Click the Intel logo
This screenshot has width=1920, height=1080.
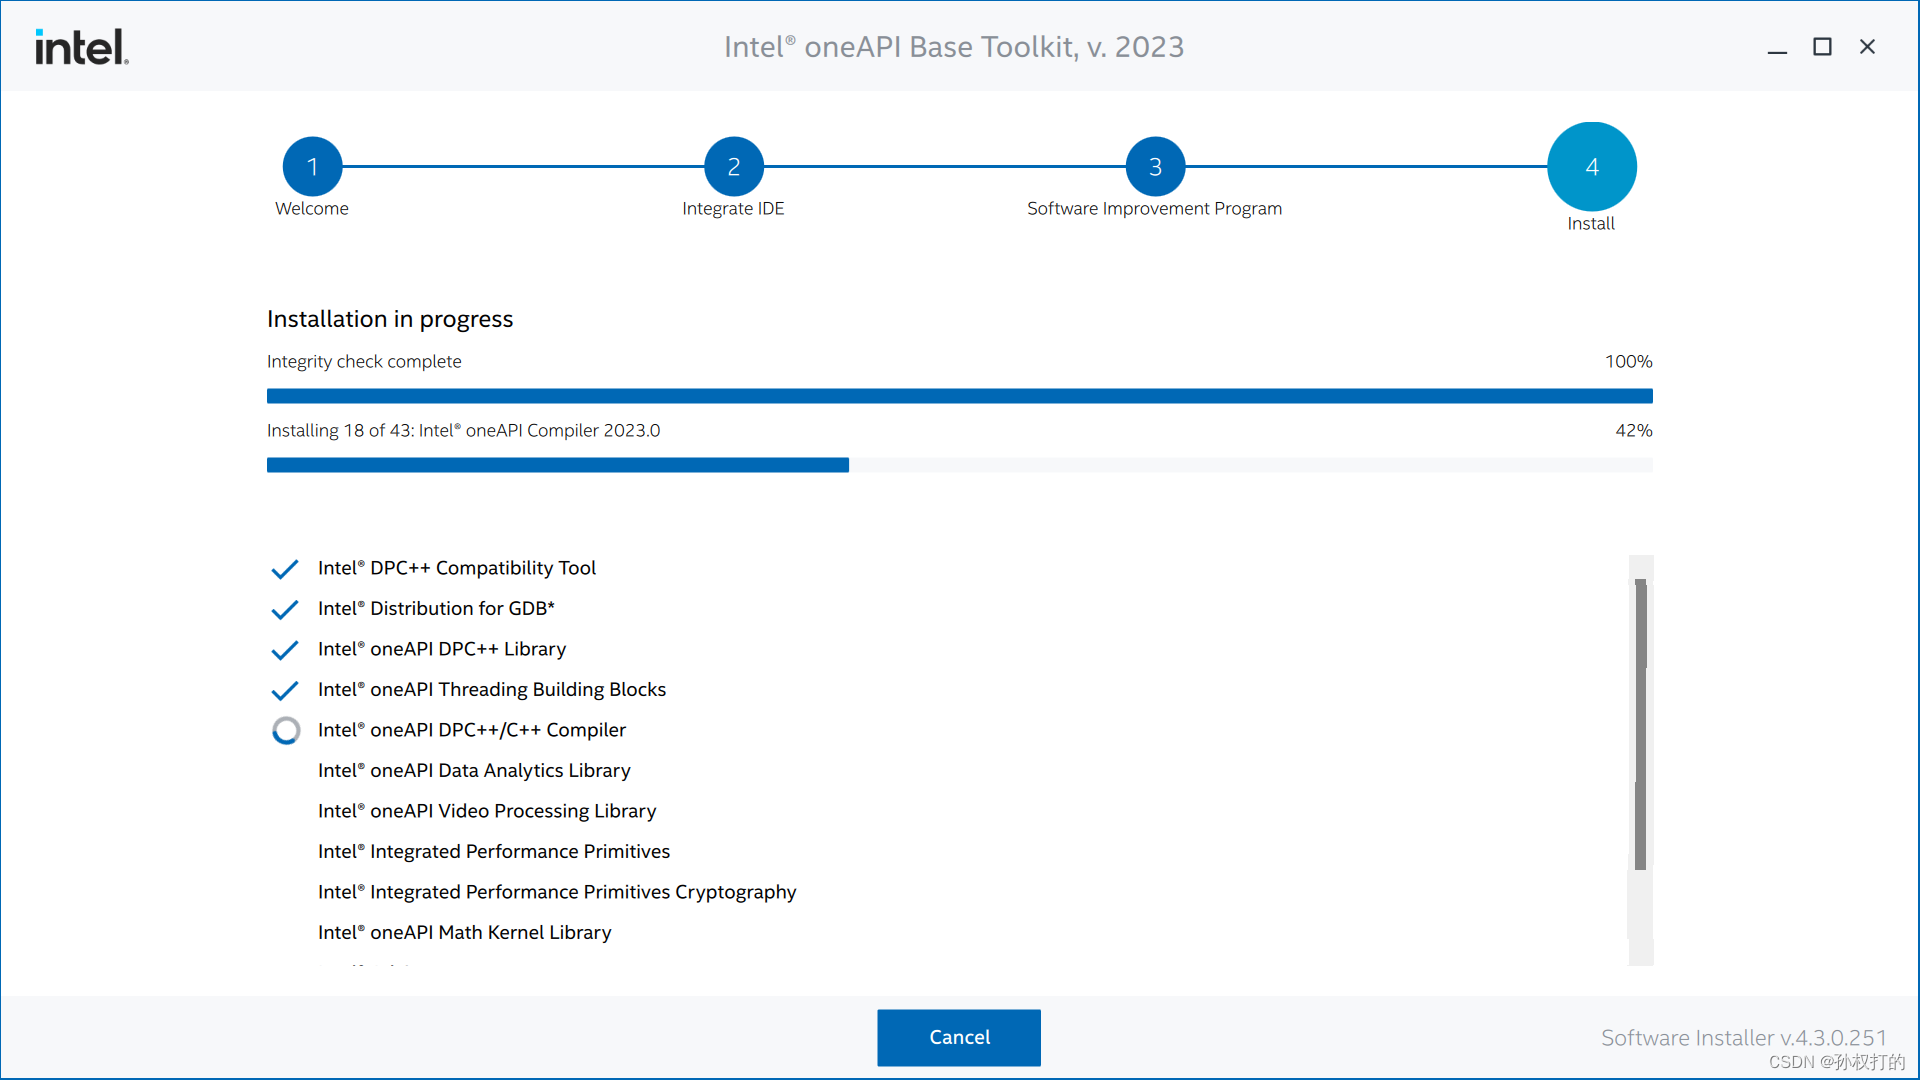[x=82, y=47]
